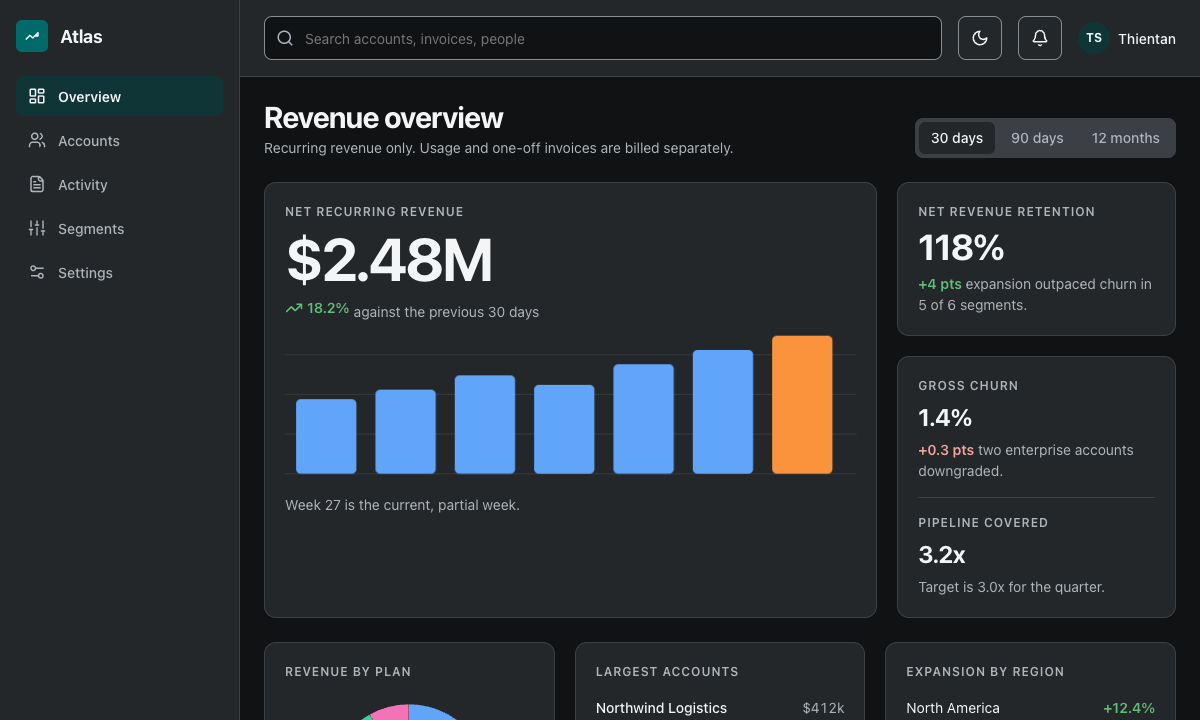Click the first blue bar in chart
This screenshot has width=1200, height=720.
[x=326, y=436]
